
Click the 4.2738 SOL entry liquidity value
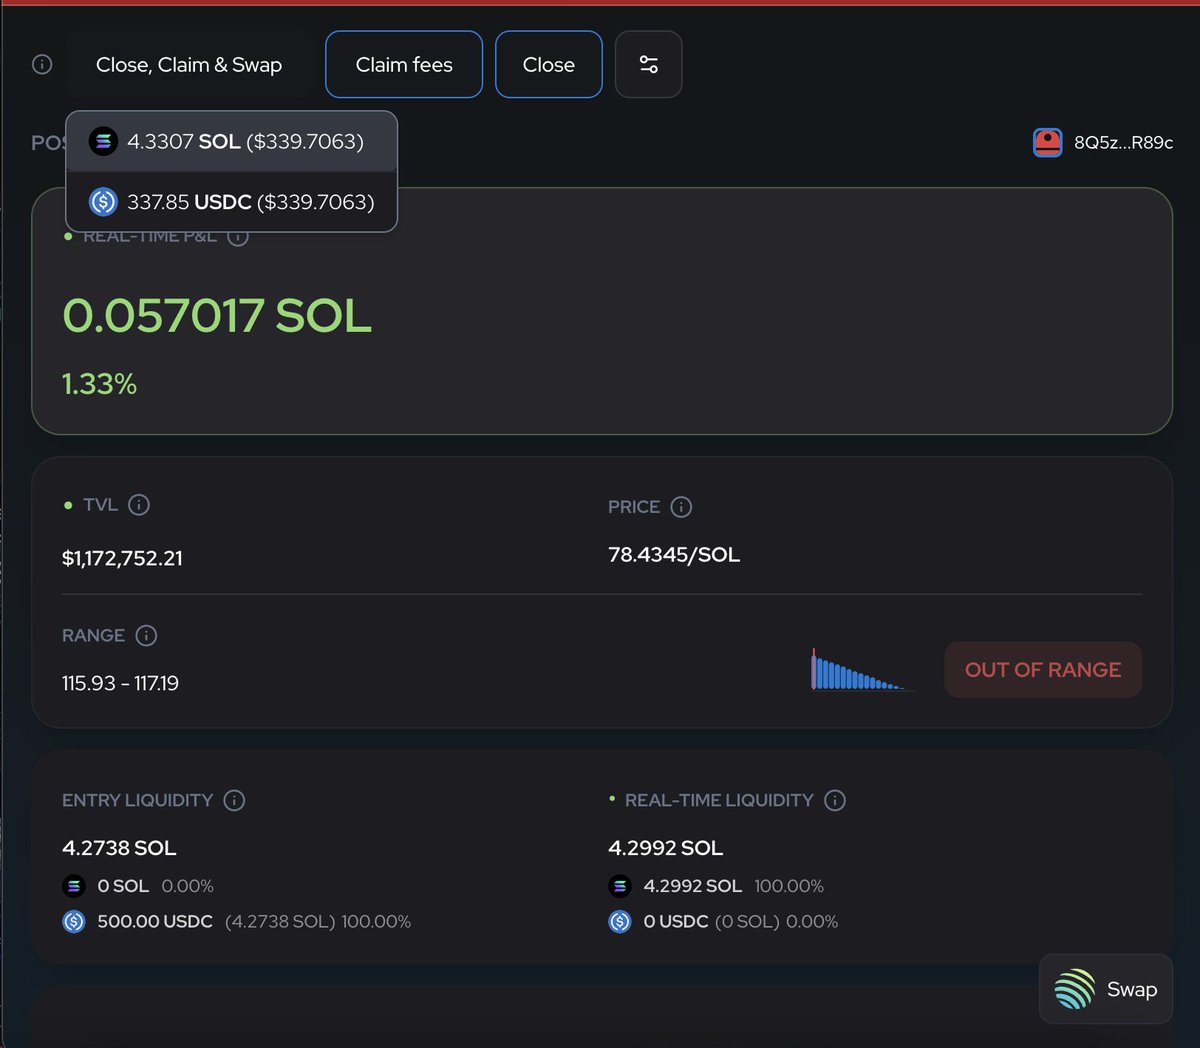tap(119, 848)
